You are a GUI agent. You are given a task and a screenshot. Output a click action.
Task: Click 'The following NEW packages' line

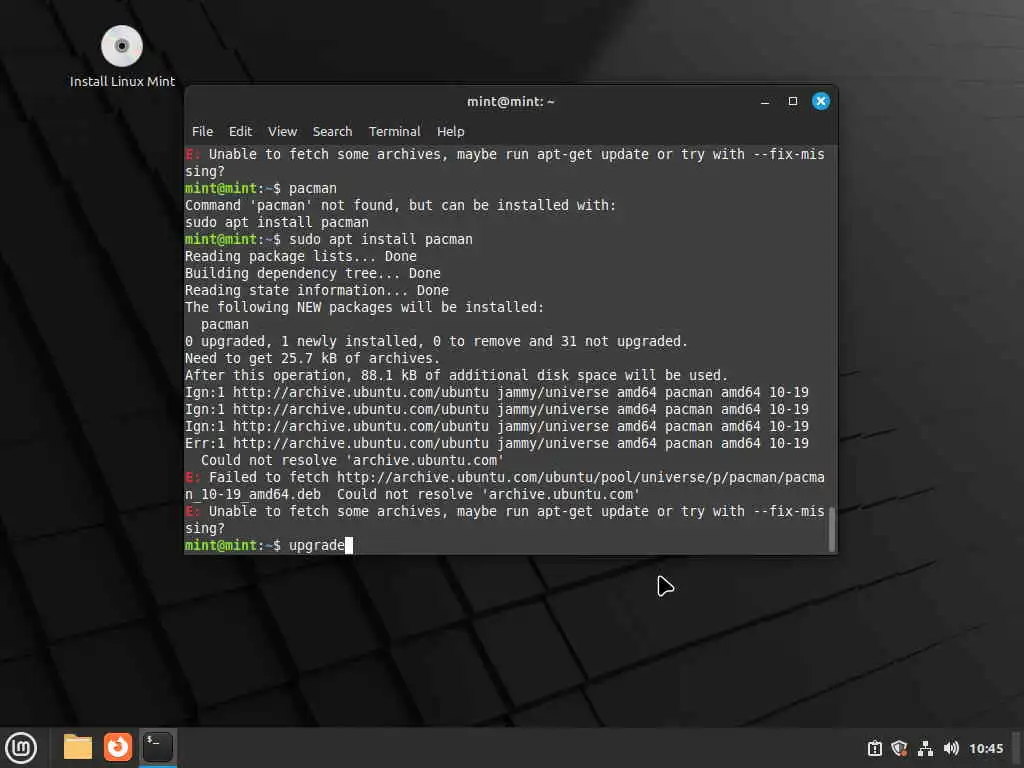point(364,307)
